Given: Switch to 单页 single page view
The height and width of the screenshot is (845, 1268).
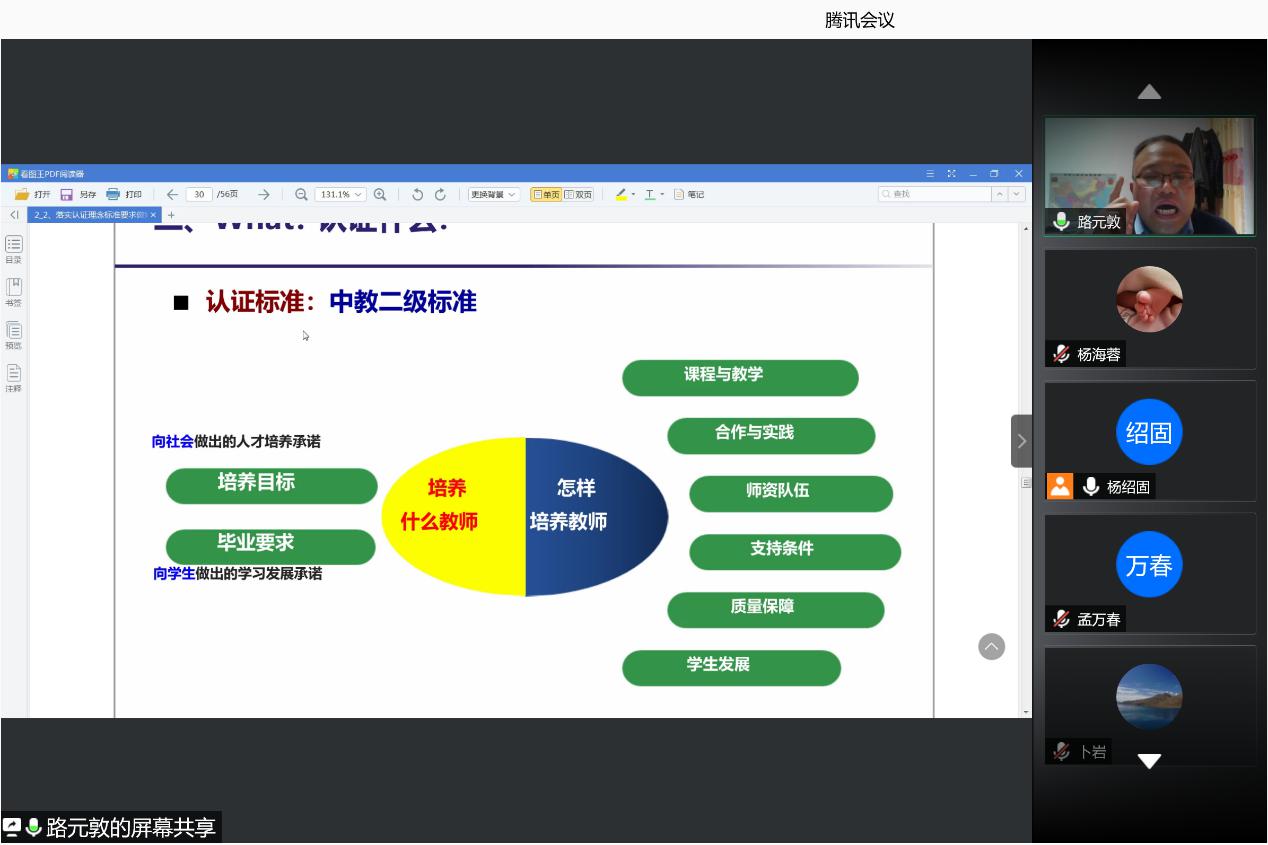Looking at the screenshot, I should [x=546, y=195].
